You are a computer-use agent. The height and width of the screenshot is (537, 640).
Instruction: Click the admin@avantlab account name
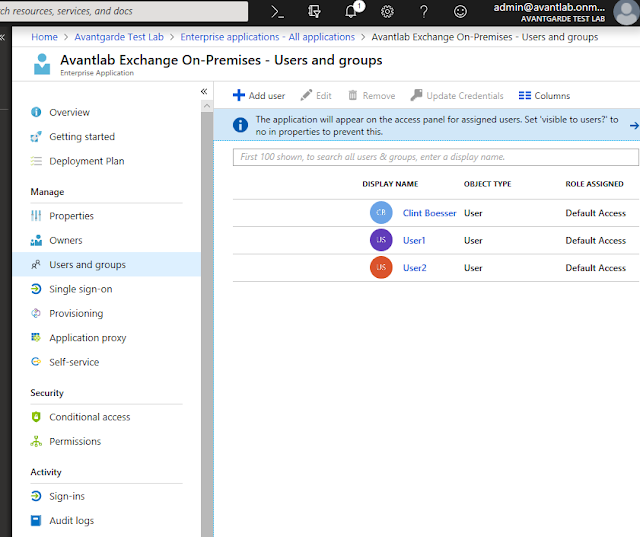[x=549, y=7]
